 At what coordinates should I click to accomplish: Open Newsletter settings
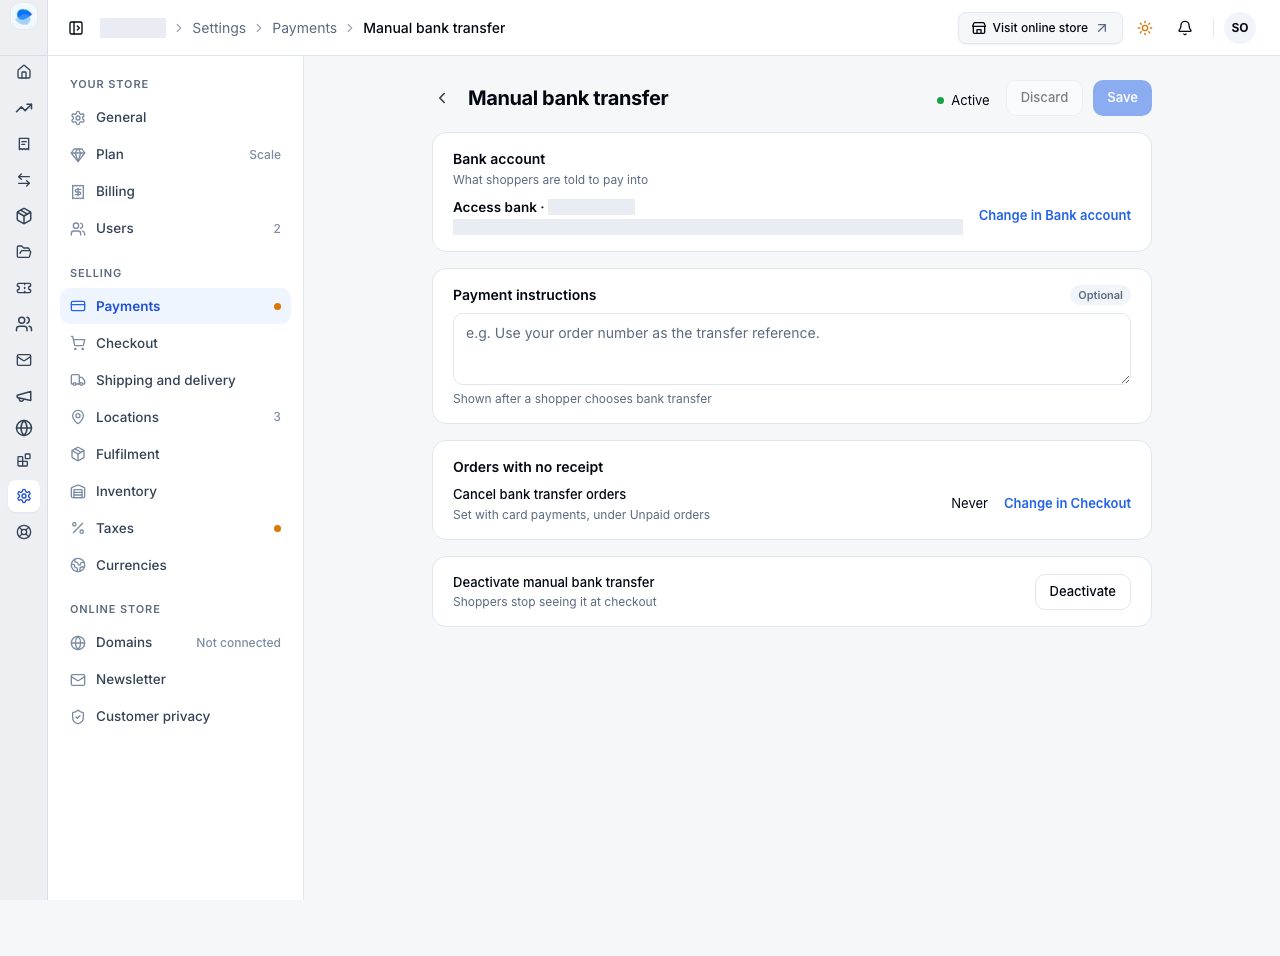tap(175, 679)
